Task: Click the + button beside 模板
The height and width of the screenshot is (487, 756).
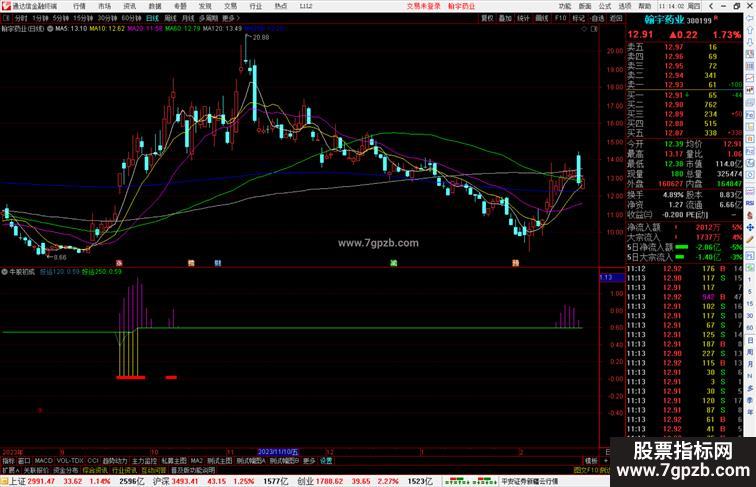Action: coord(606,461)
